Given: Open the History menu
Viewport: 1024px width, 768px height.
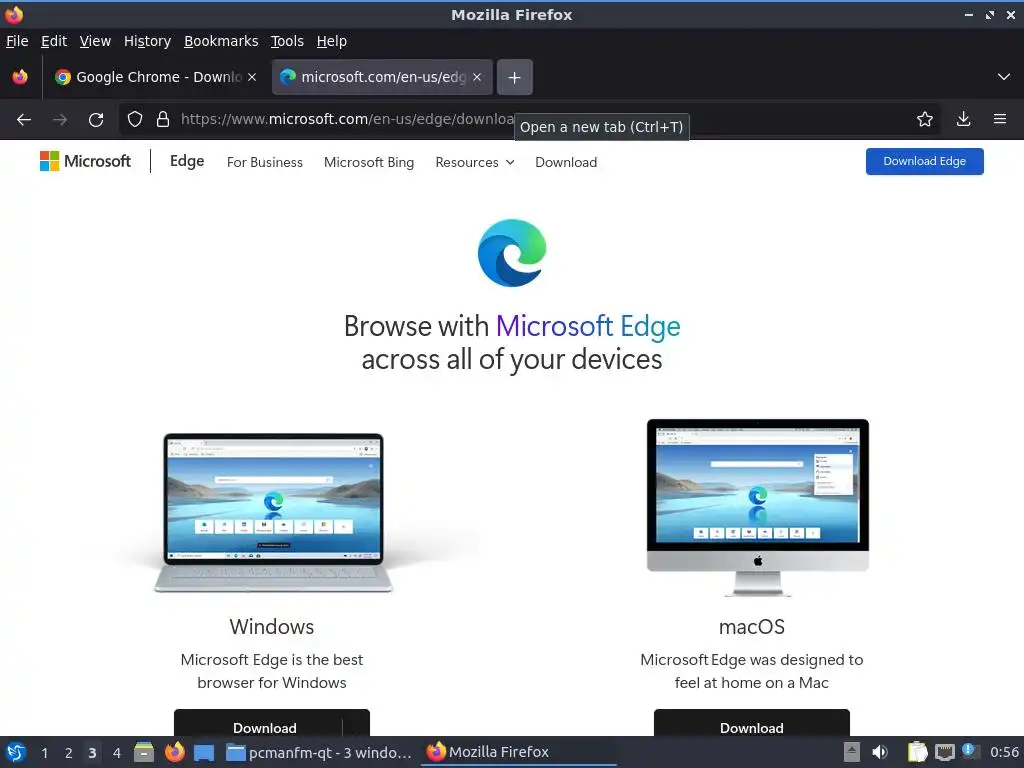Looking at the screenshot, I should pos(148,41).
